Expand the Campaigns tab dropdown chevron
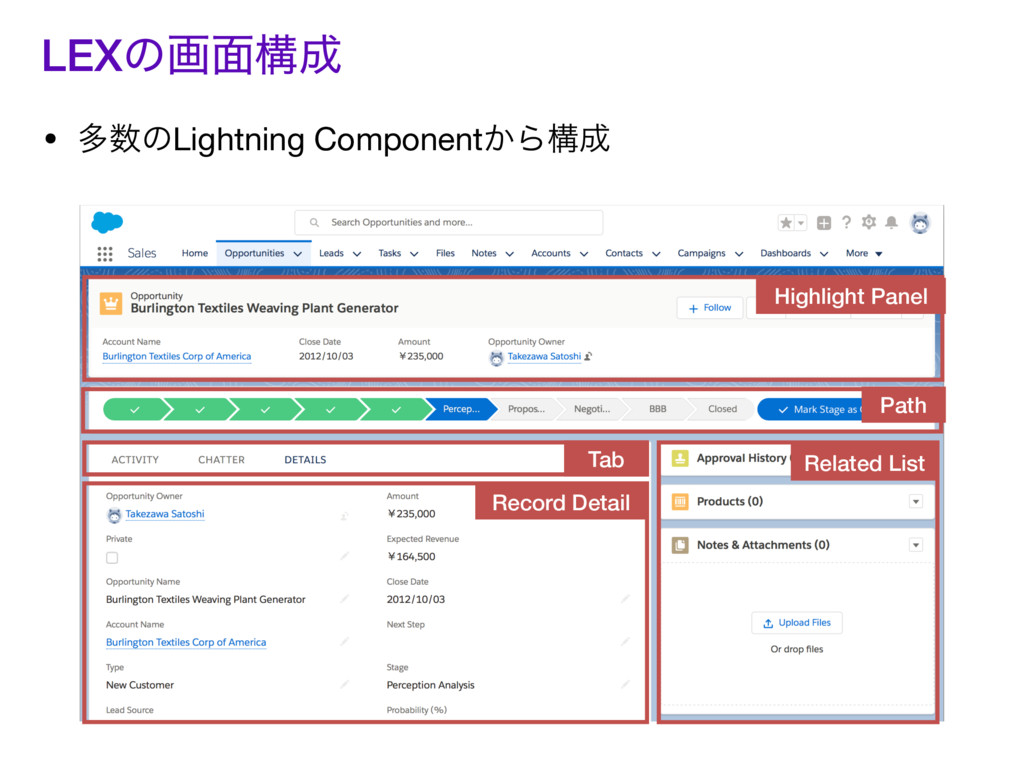Viewport: 1024px width, 768px height. click(739, 254)
